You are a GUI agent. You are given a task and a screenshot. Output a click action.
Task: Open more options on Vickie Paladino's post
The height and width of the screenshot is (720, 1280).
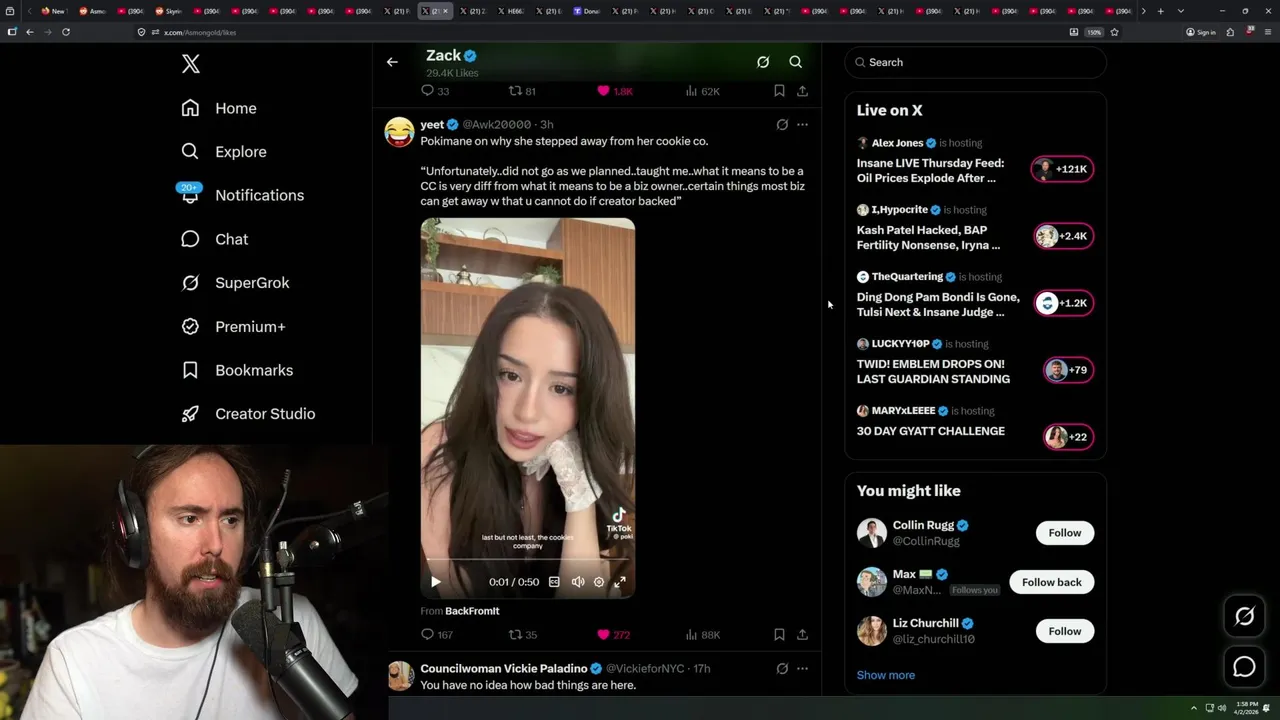pos(802,668)
